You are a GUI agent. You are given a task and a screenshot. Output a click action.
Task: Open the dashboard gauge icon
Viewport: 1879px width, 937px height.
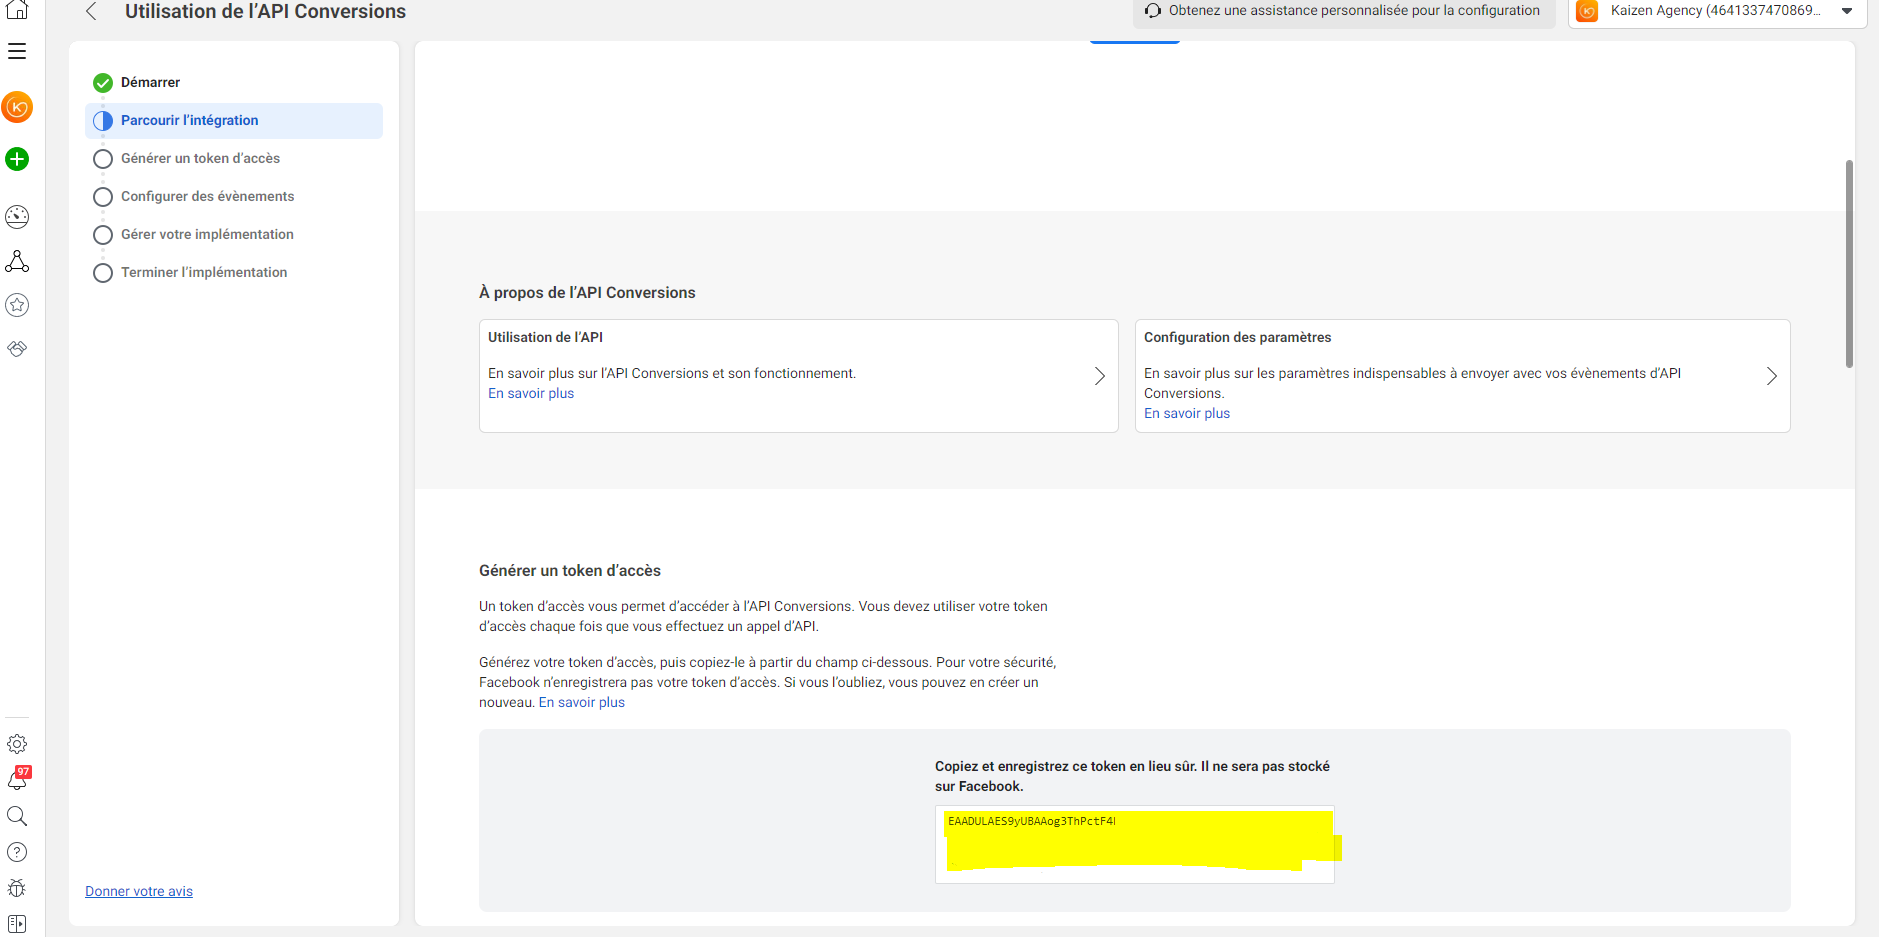click(17, 217)
